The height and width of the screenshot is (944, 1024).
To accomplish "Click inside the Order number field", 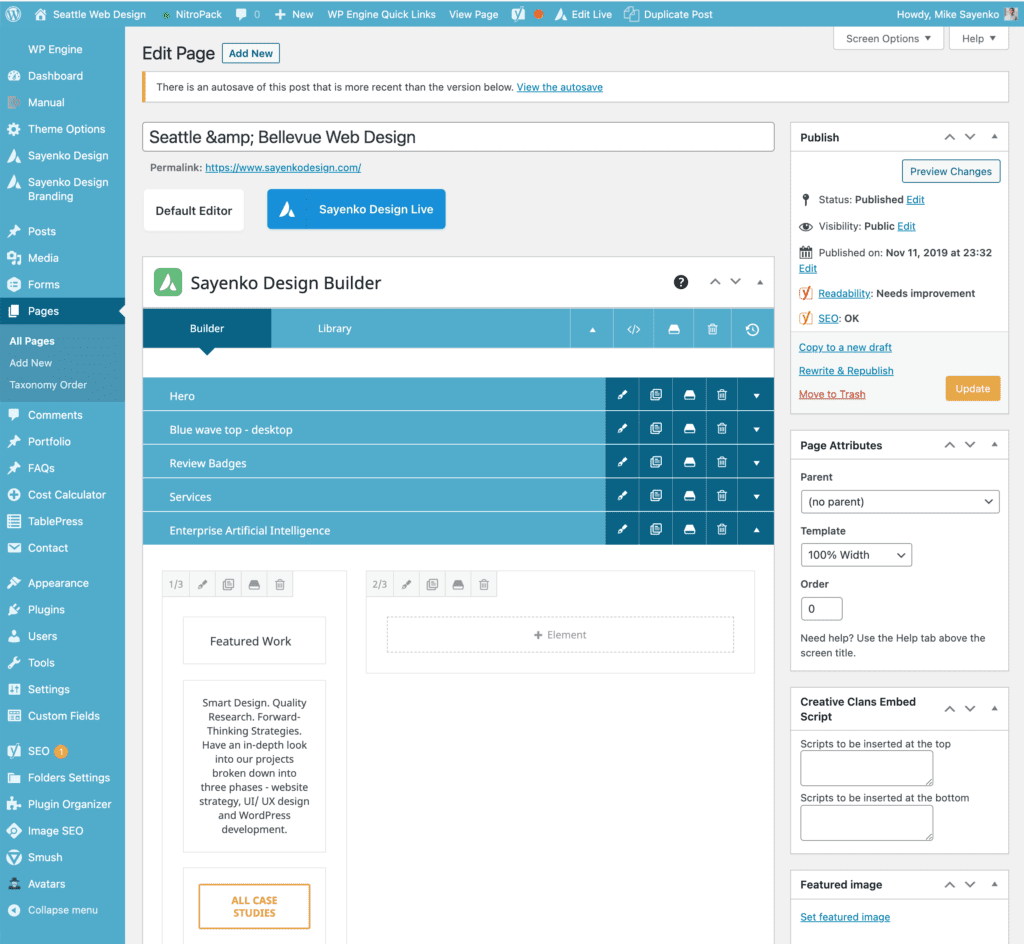I will point(821,608).
